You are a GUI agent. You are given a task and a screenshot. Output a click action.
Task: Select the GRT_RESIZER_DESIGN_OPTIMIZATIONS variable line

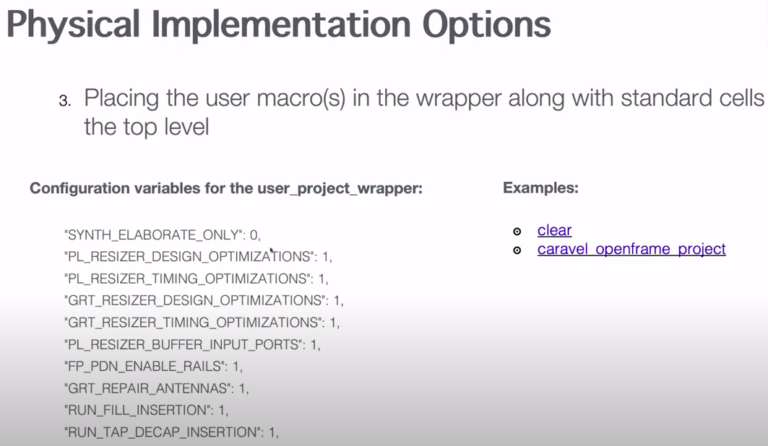tap(203, 300)
